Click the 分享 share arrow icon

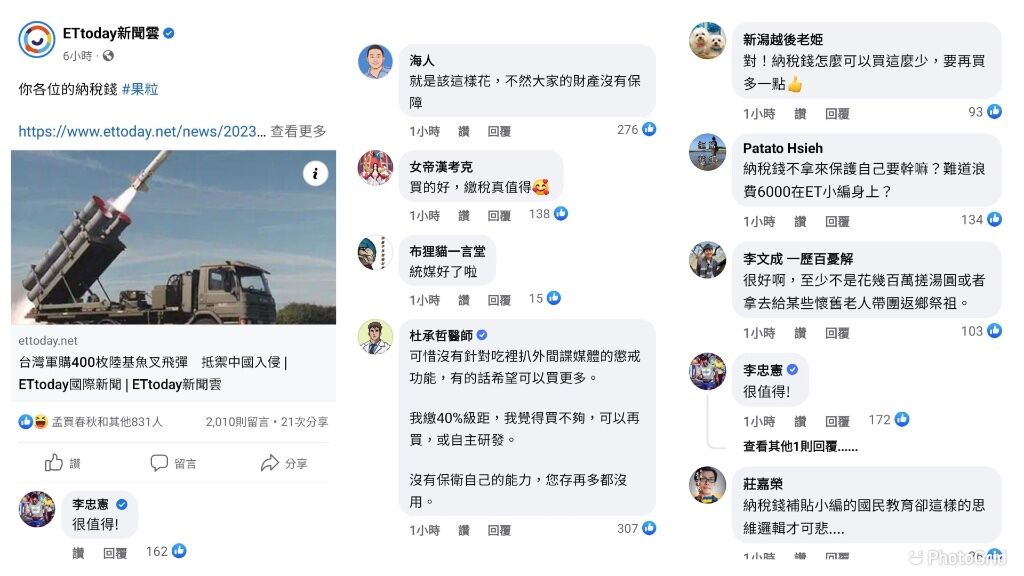coord(270,463)
